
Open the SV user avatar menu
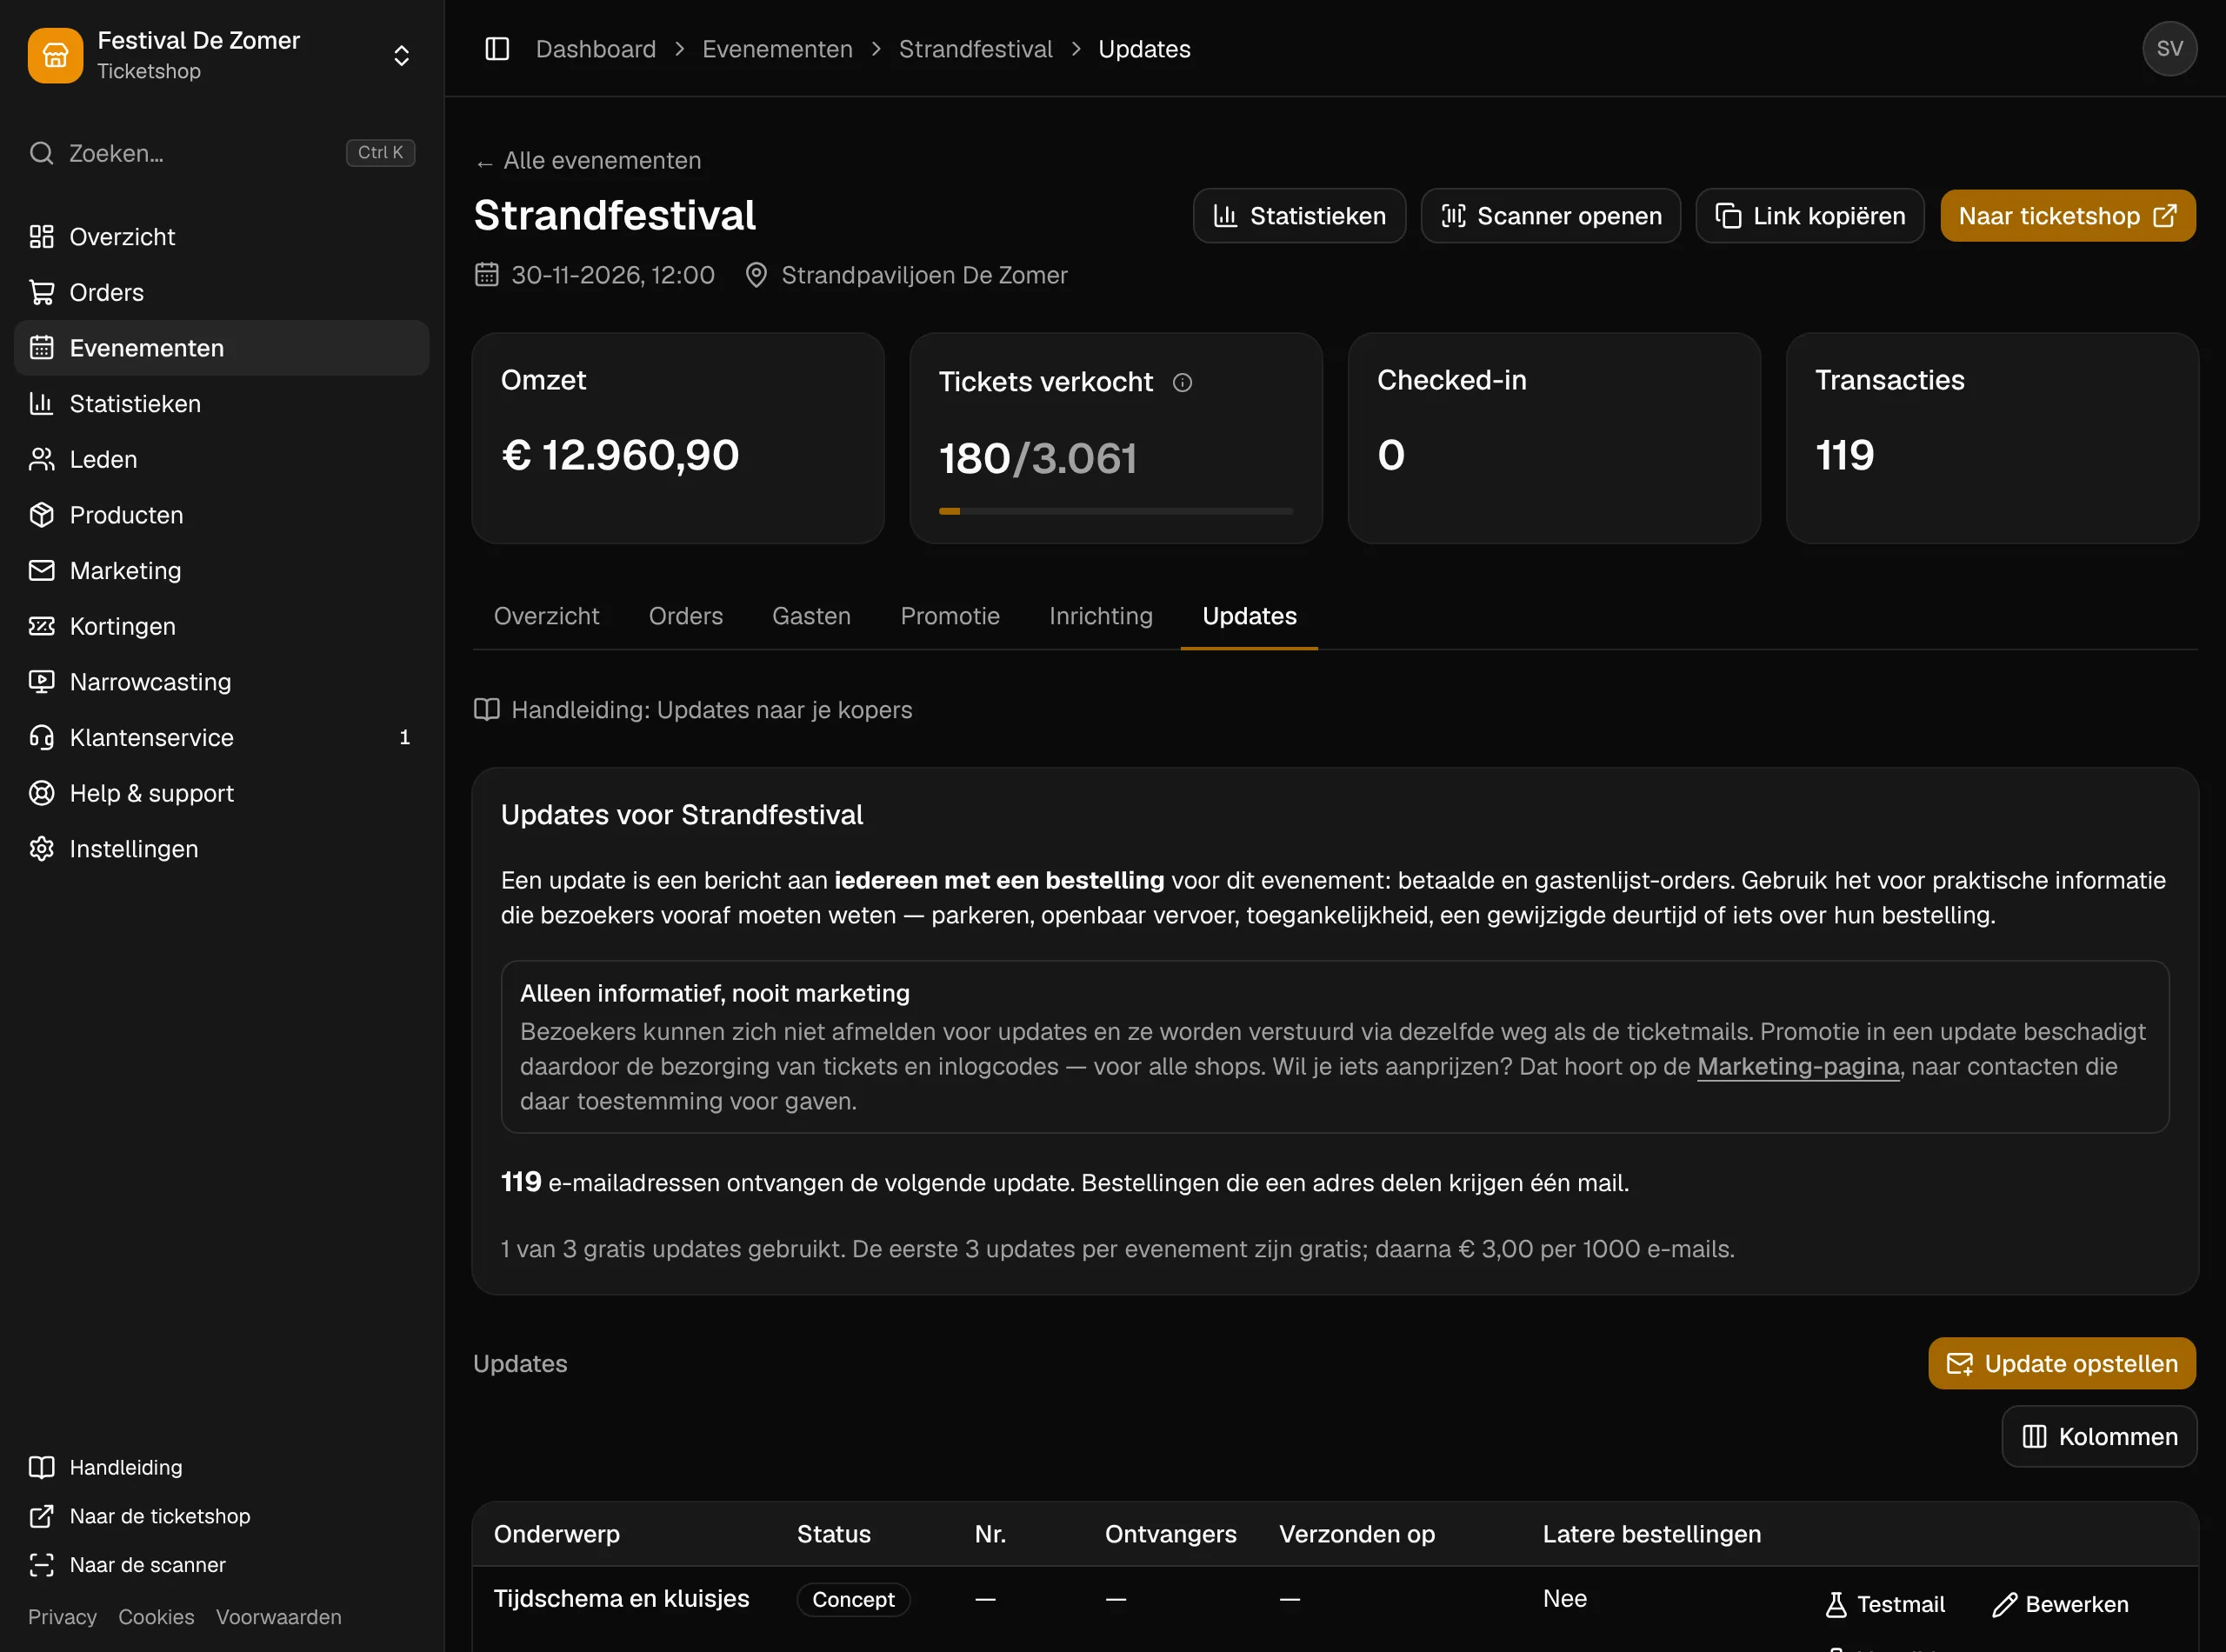click(2169, 49)
